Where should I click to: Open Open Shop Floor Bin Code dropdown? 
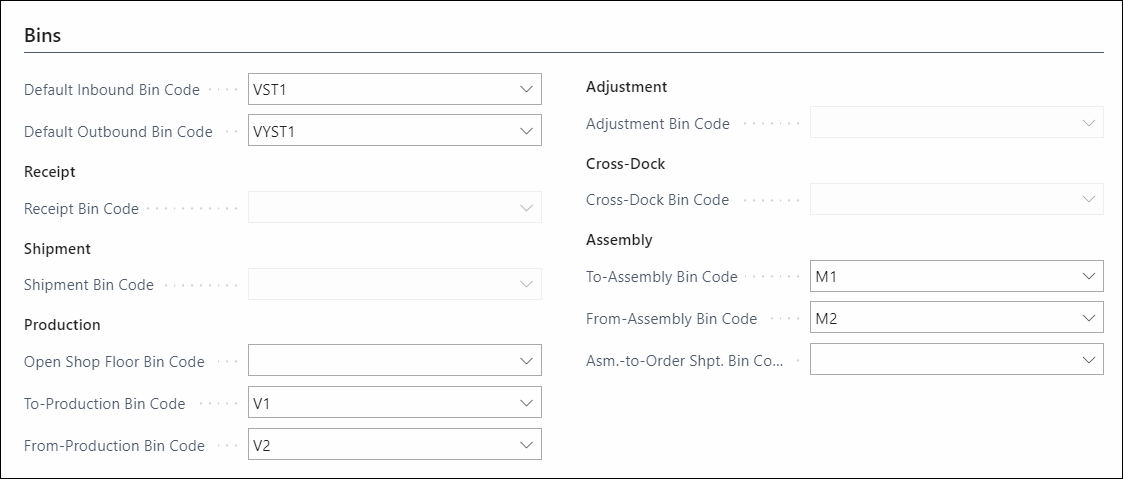(x=526, y=360)
